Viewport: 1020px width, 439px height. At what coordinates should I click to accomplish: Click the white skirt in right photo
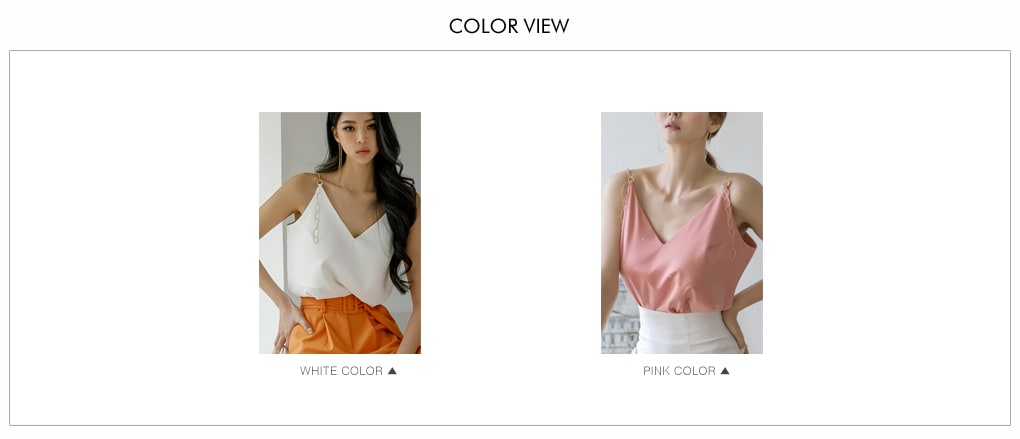coord(686,332)
